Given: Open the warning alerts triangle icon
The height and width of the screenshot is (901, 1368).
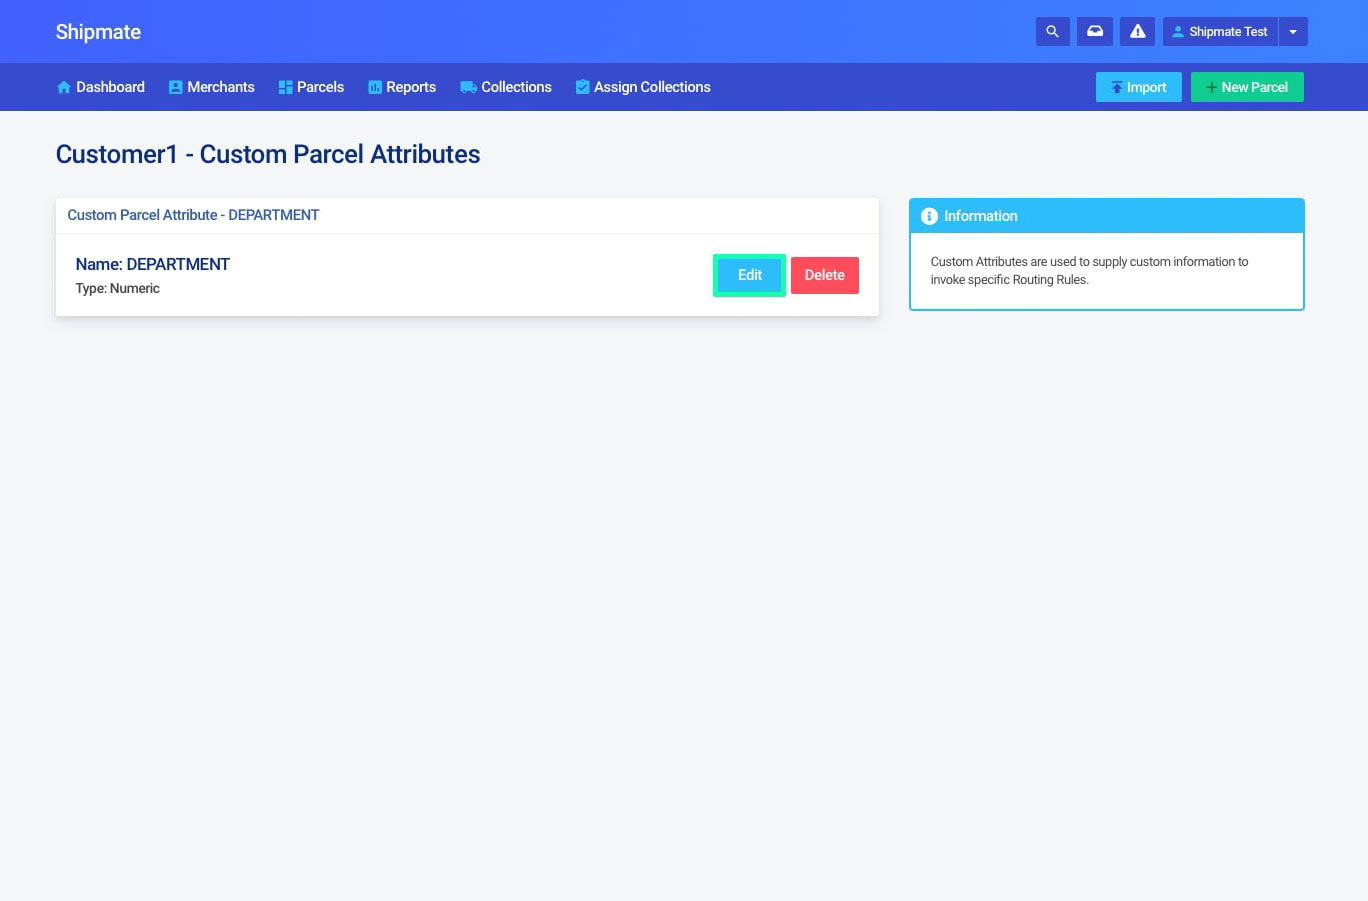Looking at the screenshot, I should pos(1138,32).
